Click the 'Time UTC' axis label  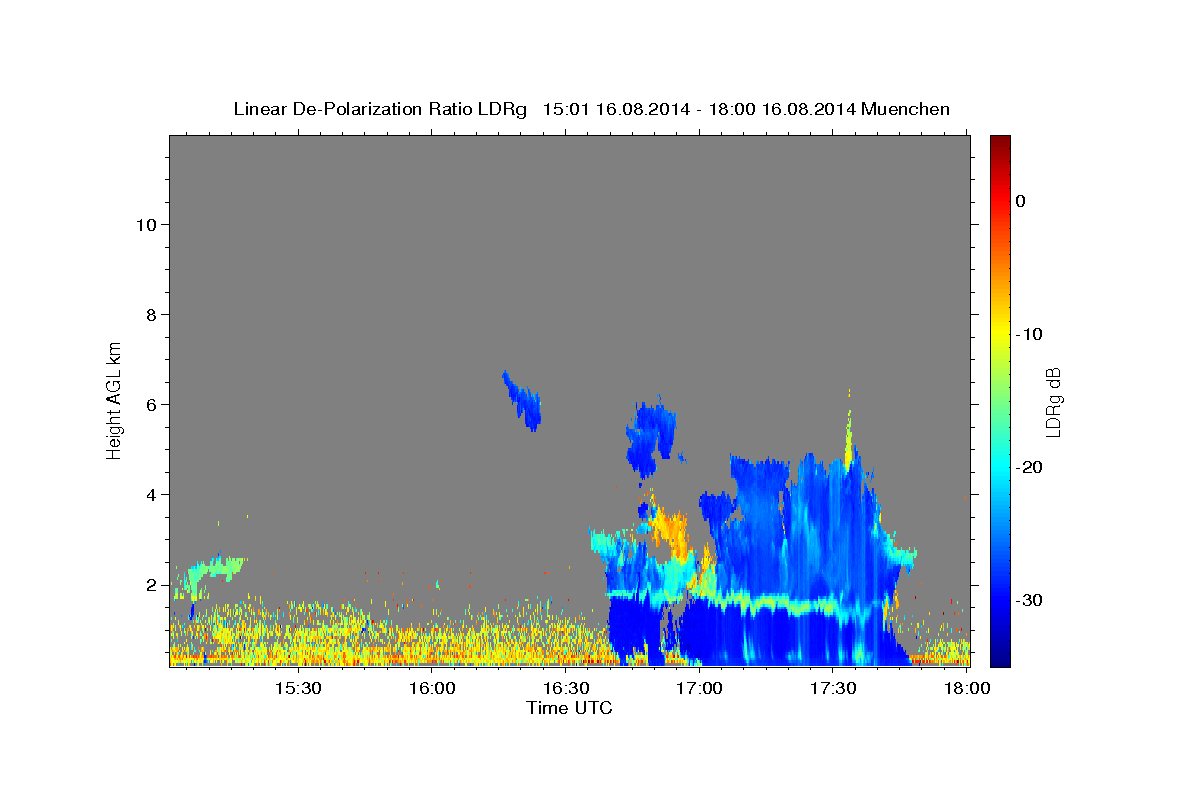(x=569, y=708)
